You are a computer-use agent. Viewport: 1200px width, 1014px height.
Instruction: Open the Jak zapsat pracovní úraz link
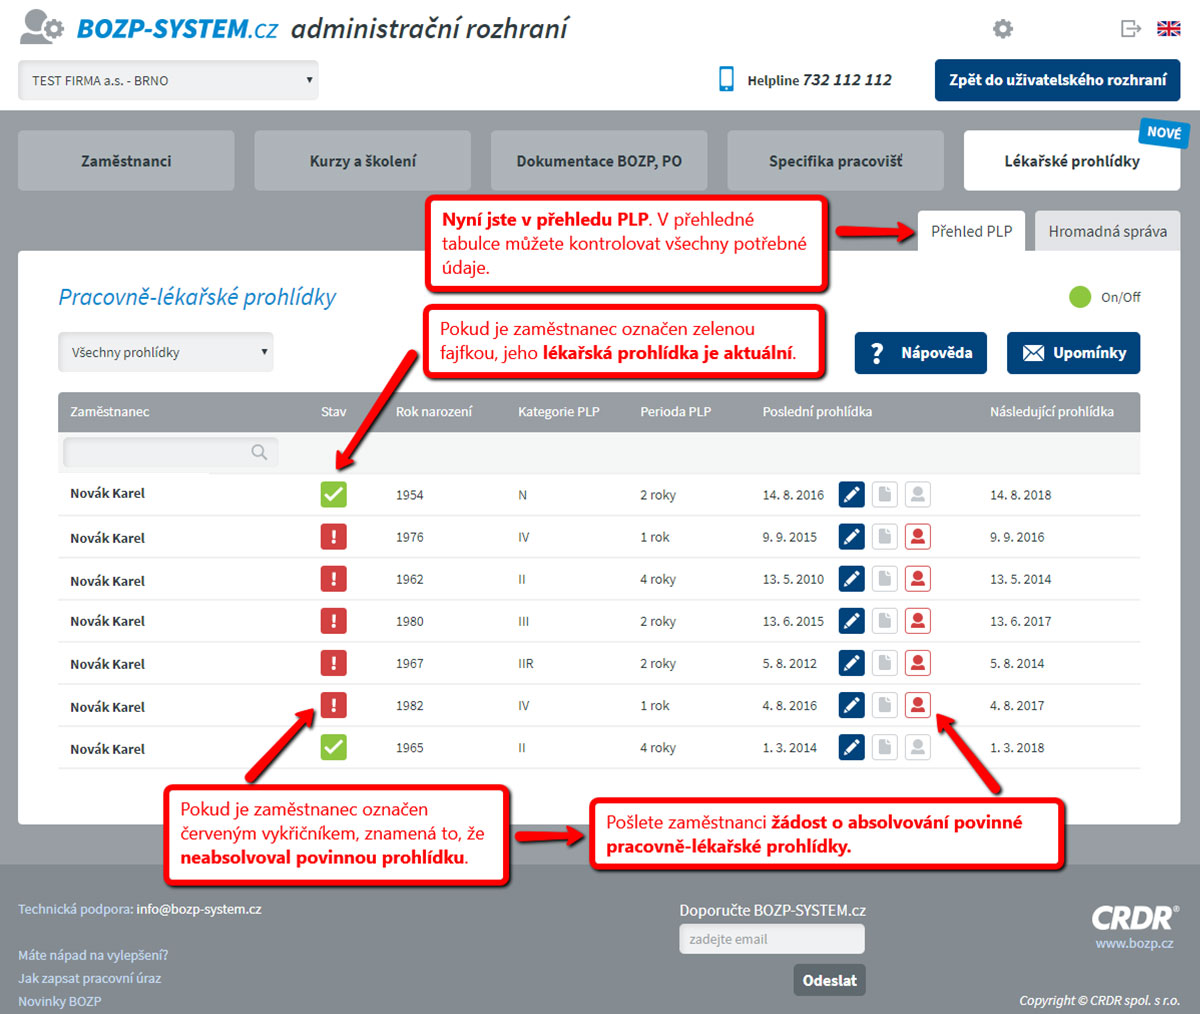pos(89,978)
